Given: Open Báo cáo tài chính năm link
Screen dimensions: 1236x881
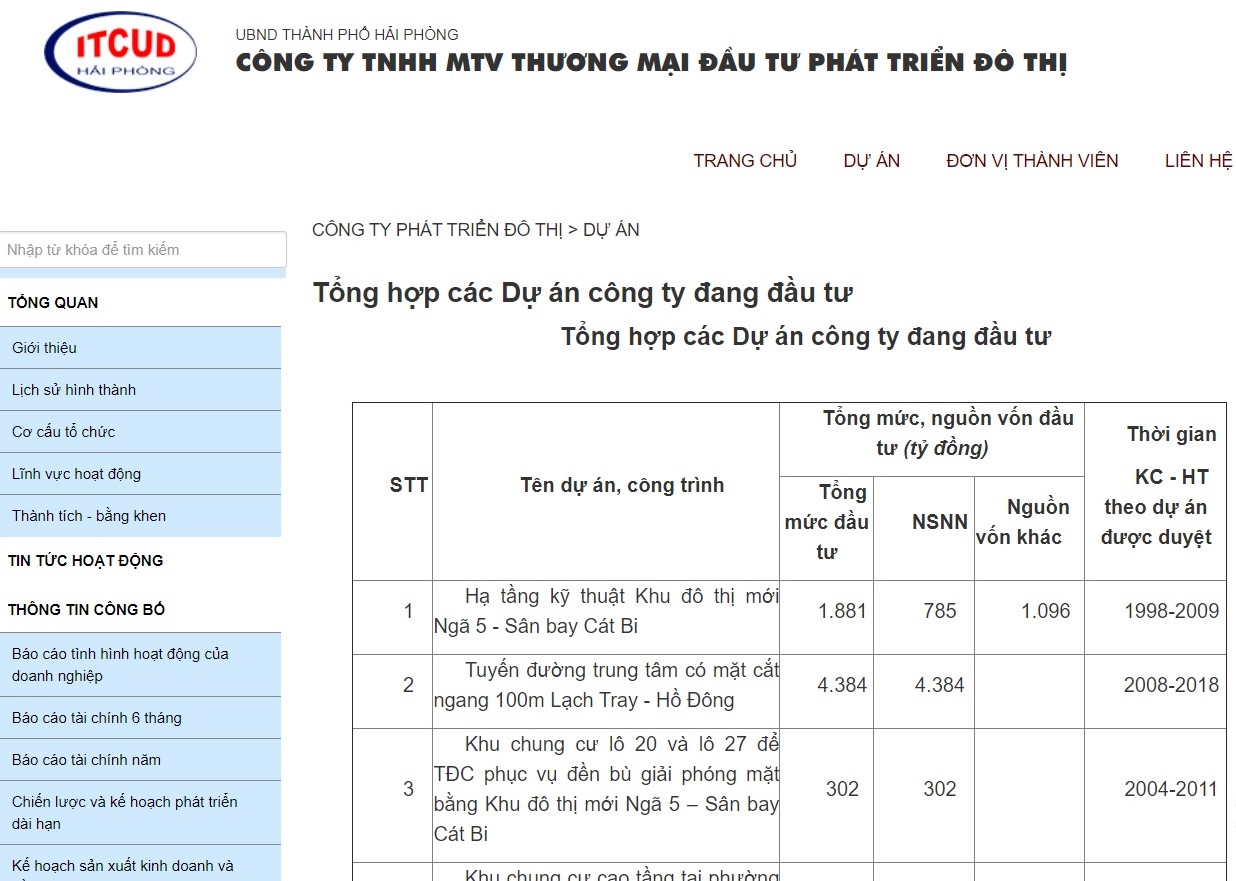Looking at the screenshot, I should [86, 760].
